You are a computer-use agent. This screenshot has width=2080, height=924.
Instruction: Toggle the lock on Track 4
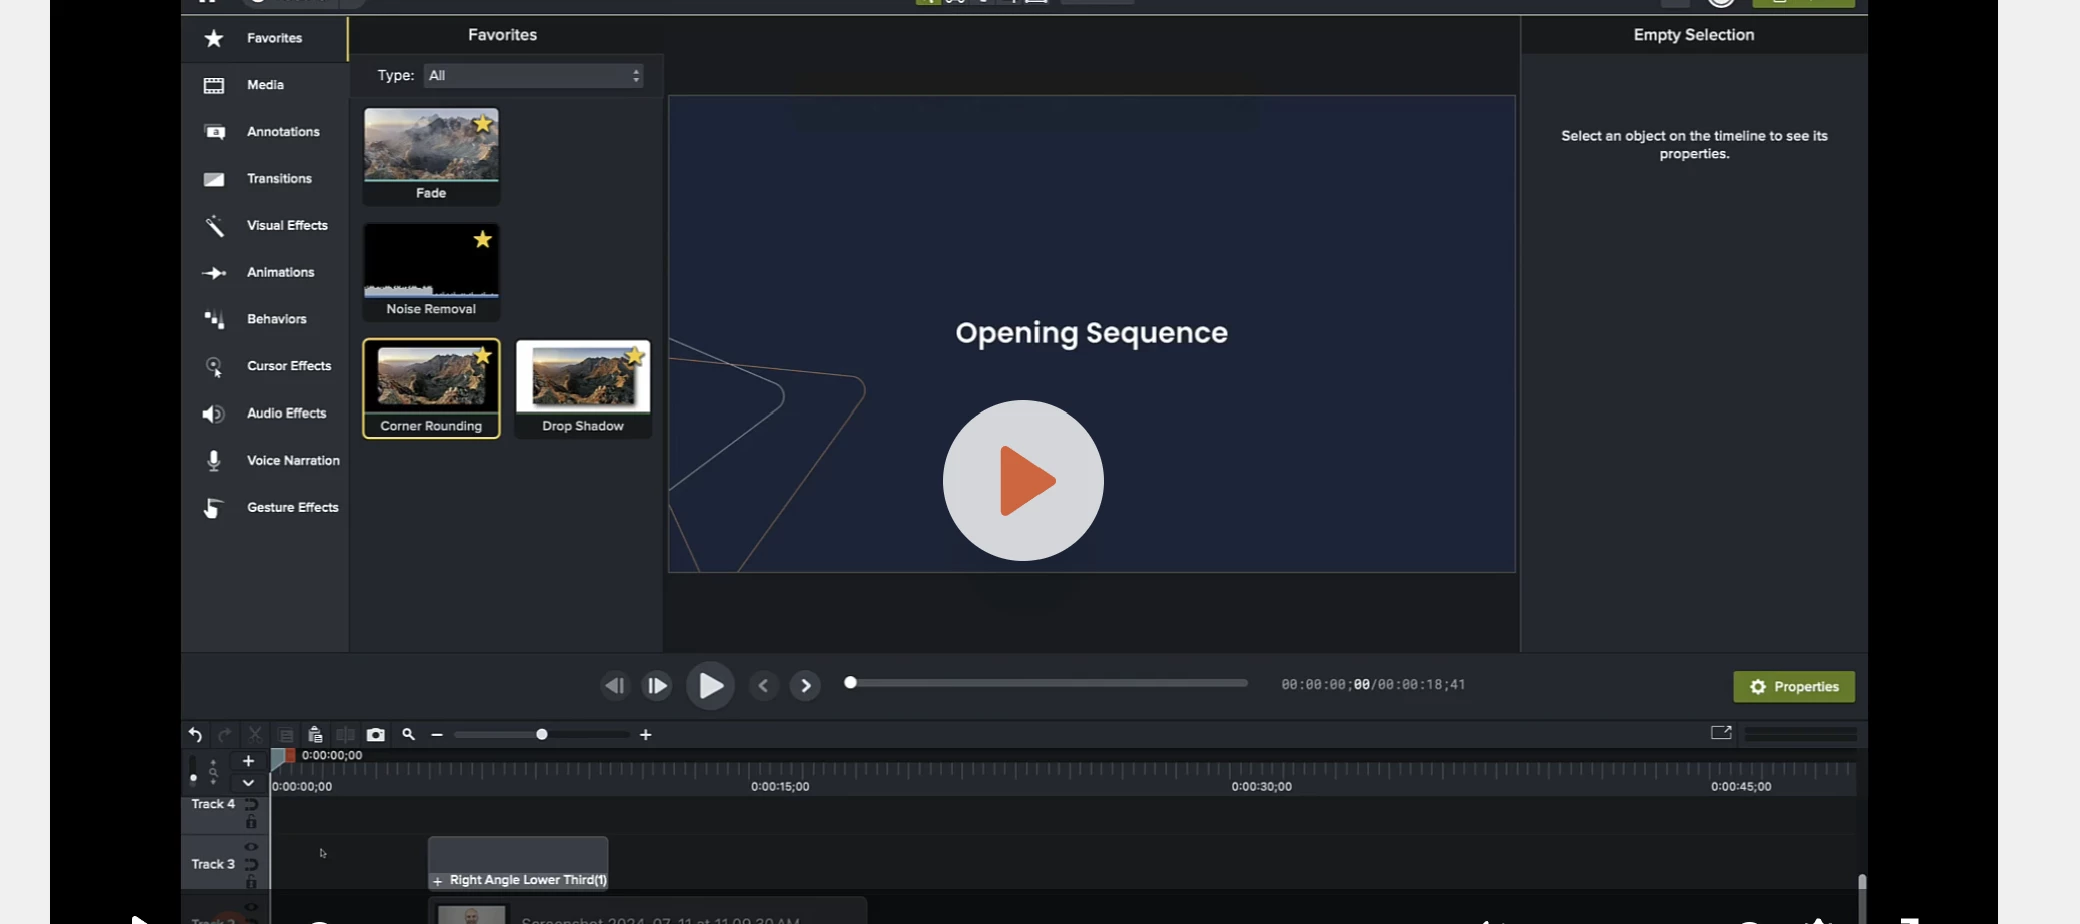pyautogui.click(x=252, y=822)
